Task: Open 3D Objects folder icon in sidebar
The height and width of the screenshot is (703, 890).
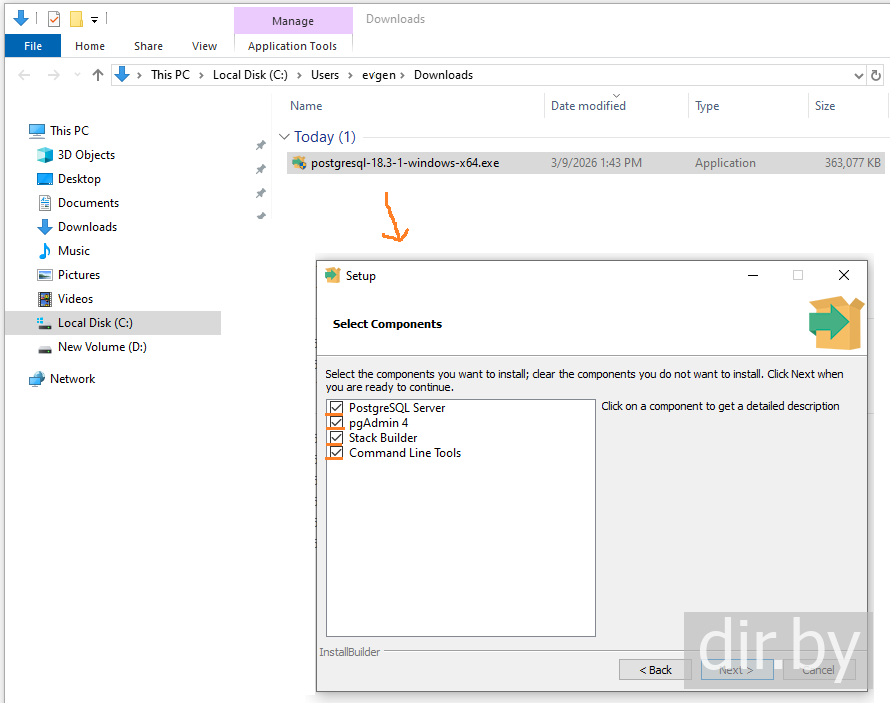Action: (44, 155)
